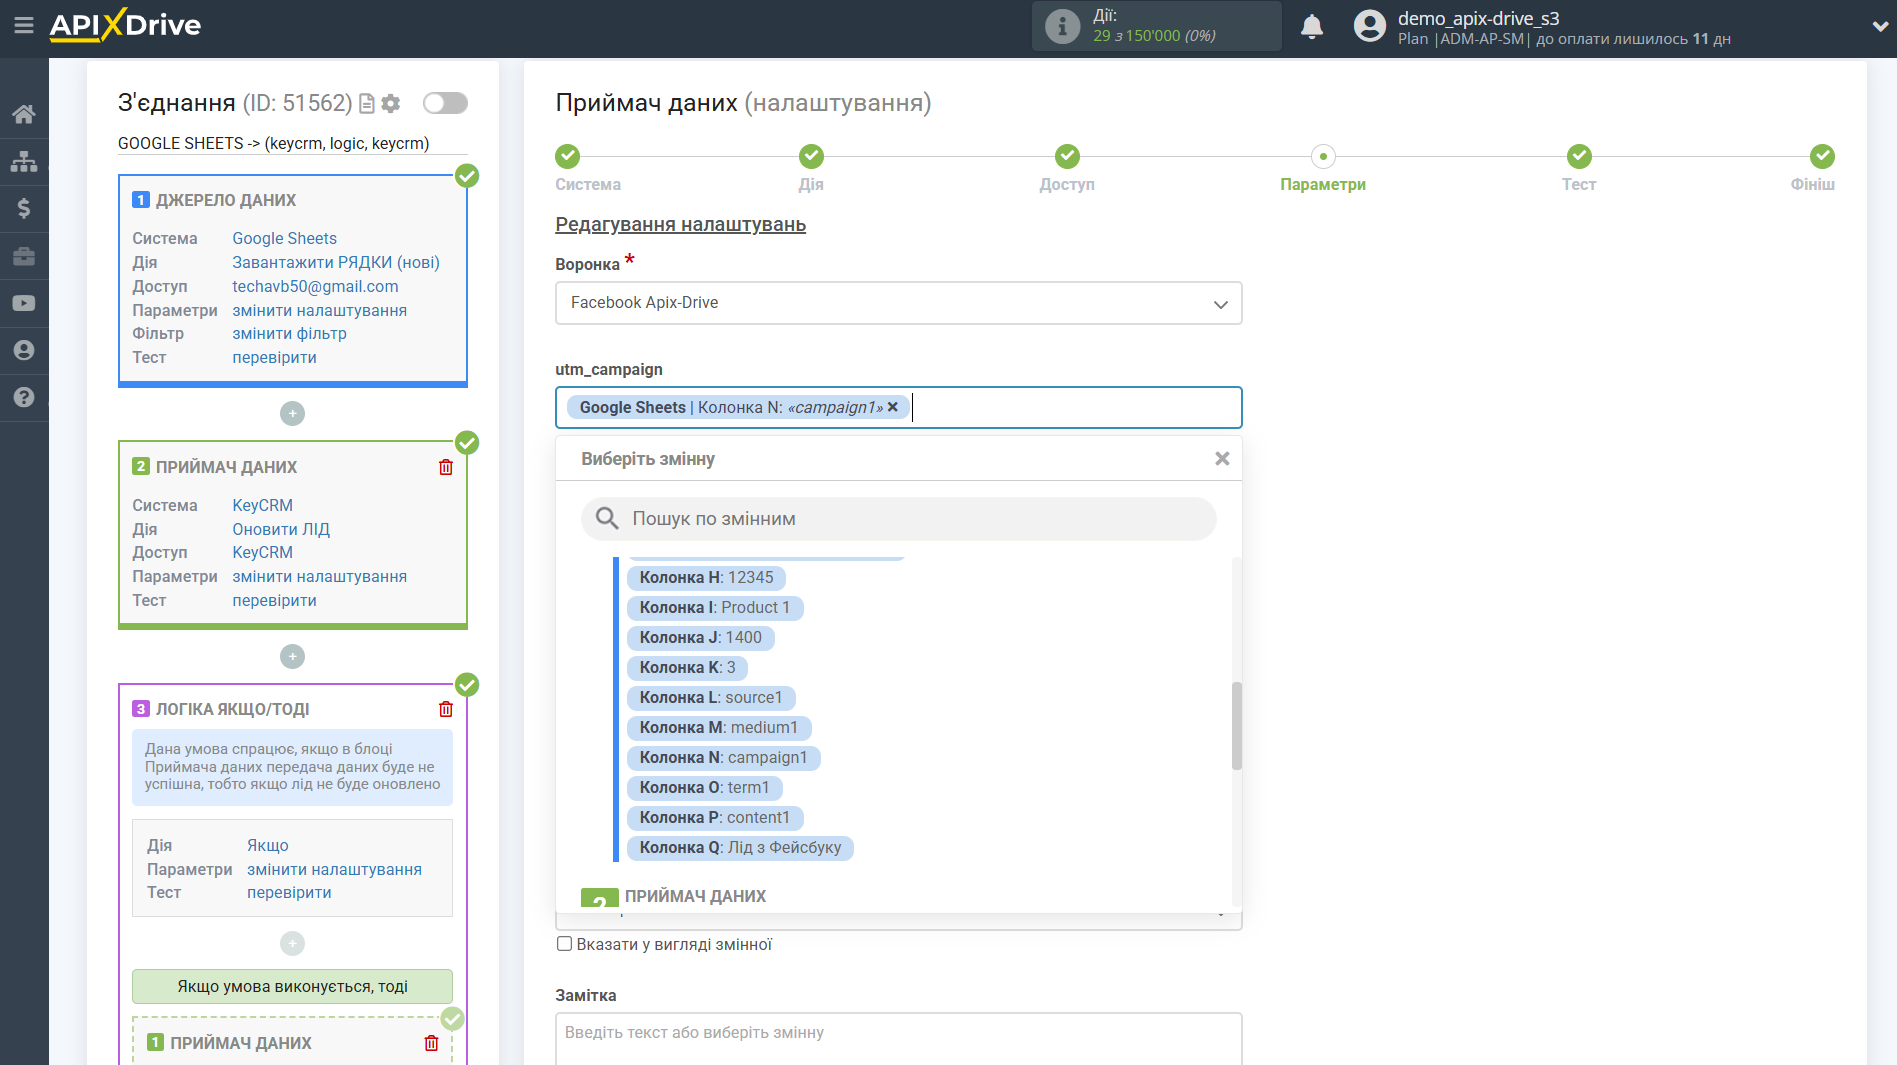1897x1065 pixels.
Task: Open the notifications bell
Action: click(1312, 26)
